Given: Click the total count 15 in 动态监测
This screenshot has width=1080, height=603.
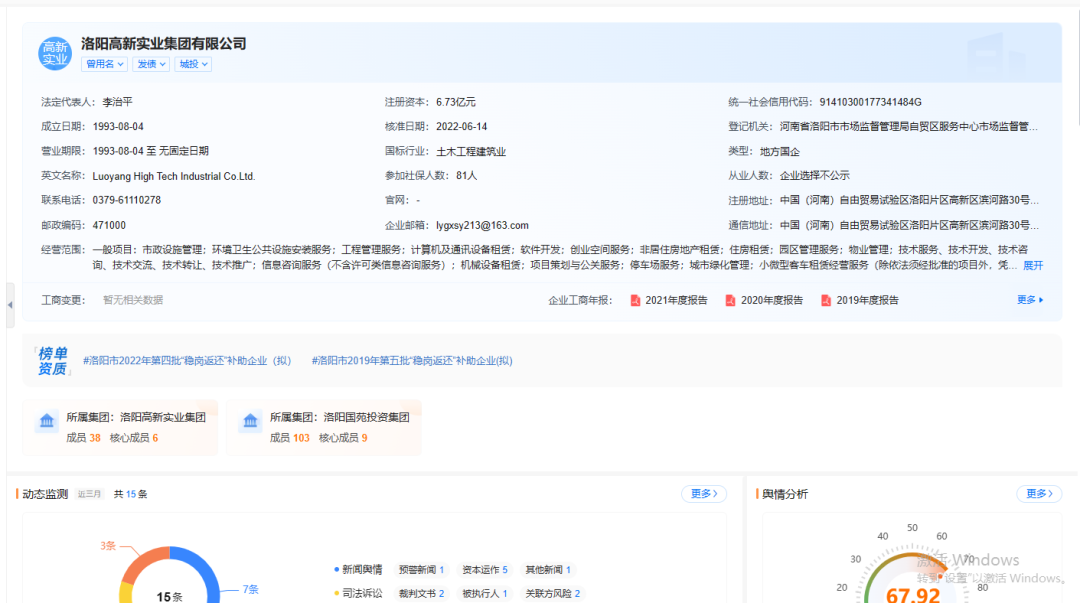Looking at the screenshot, I should [131, 494].
